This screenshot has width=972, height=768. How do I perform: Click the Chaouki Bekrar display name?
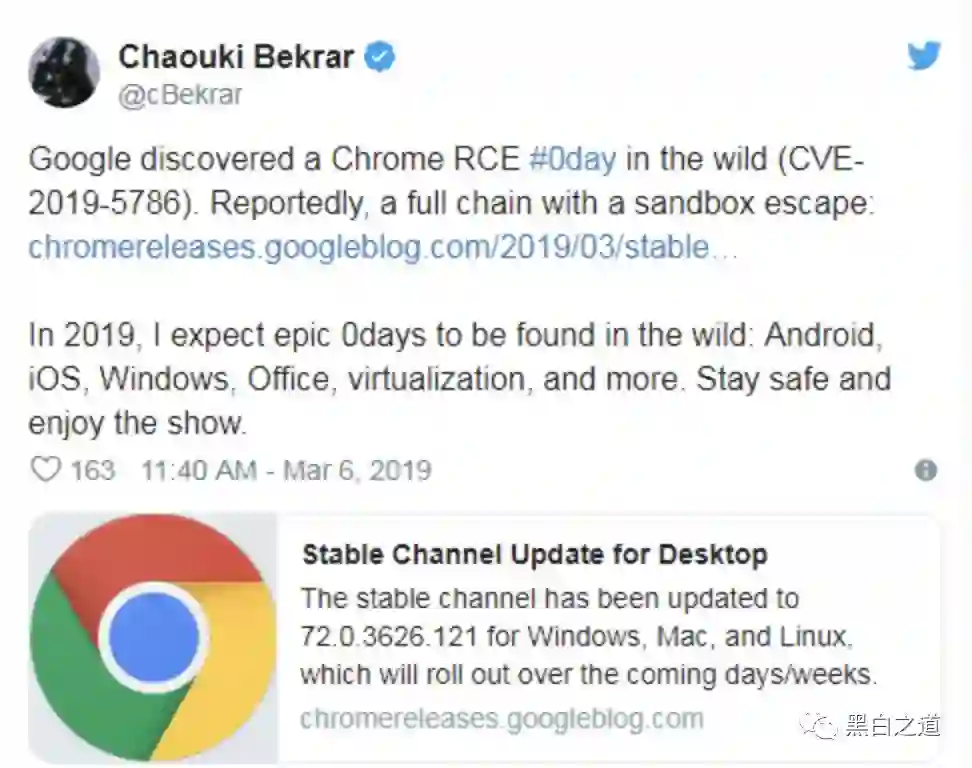236,57
